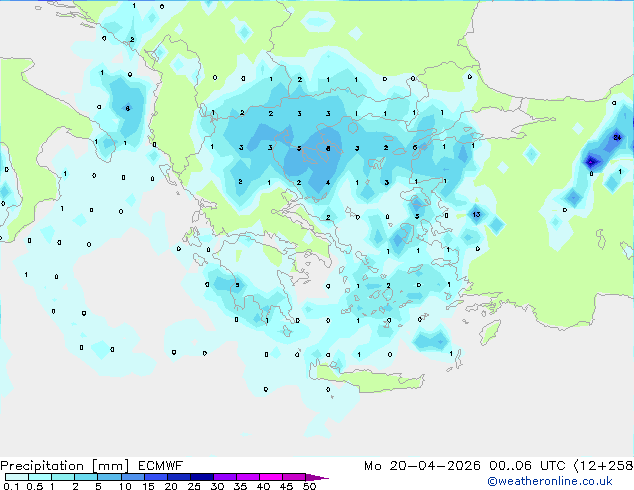Select the 40–45 mm magenta legend swatch
This screenshot has height=490, width=634.
271,477
